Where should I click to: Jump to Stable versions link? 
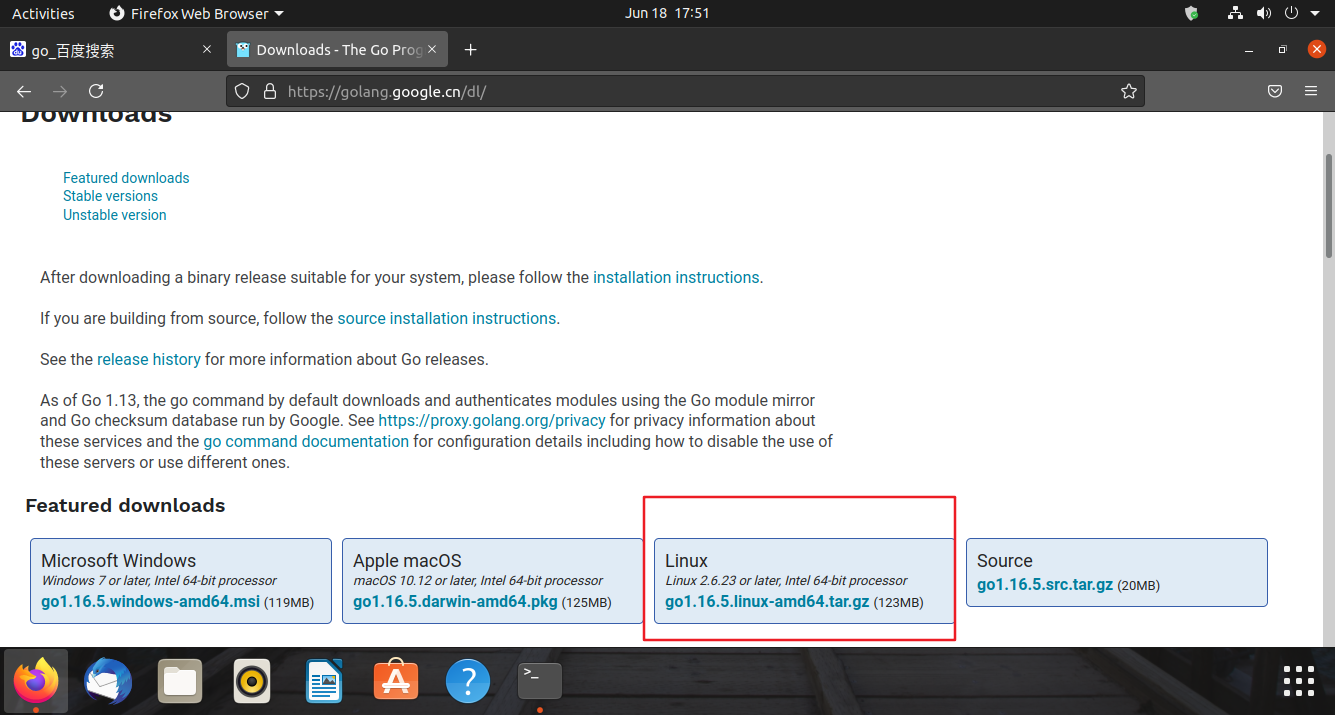(110, 196)
